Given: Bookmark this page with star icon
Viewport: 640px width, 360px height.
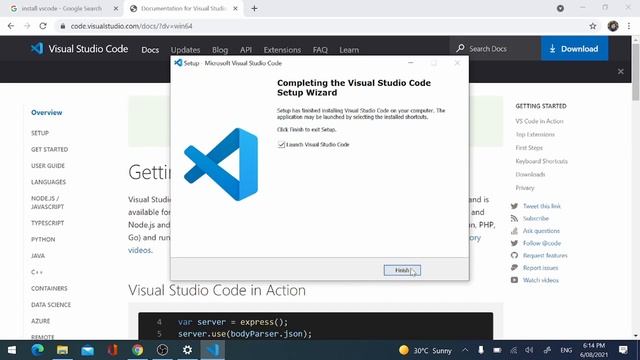Looking at the screenshot, I should pyautogui.click(x=593, y=26).
